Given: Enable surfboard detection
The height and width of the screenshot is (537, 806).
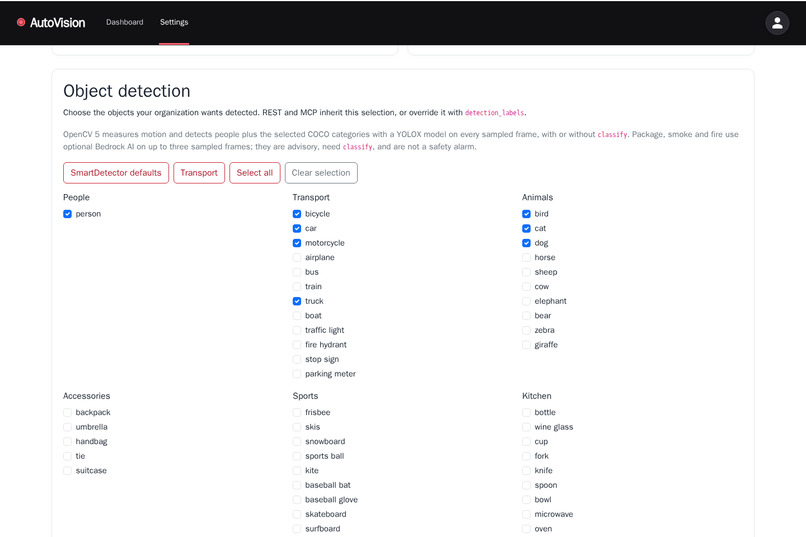Looking at the screenshot, I should click(x=297, y=529).
